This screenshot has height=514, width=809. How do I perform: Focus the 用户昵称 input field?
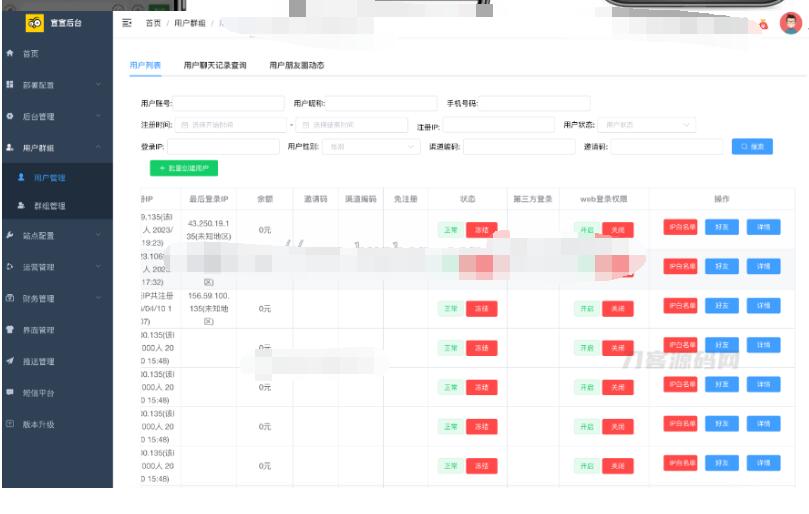(381, 103)
